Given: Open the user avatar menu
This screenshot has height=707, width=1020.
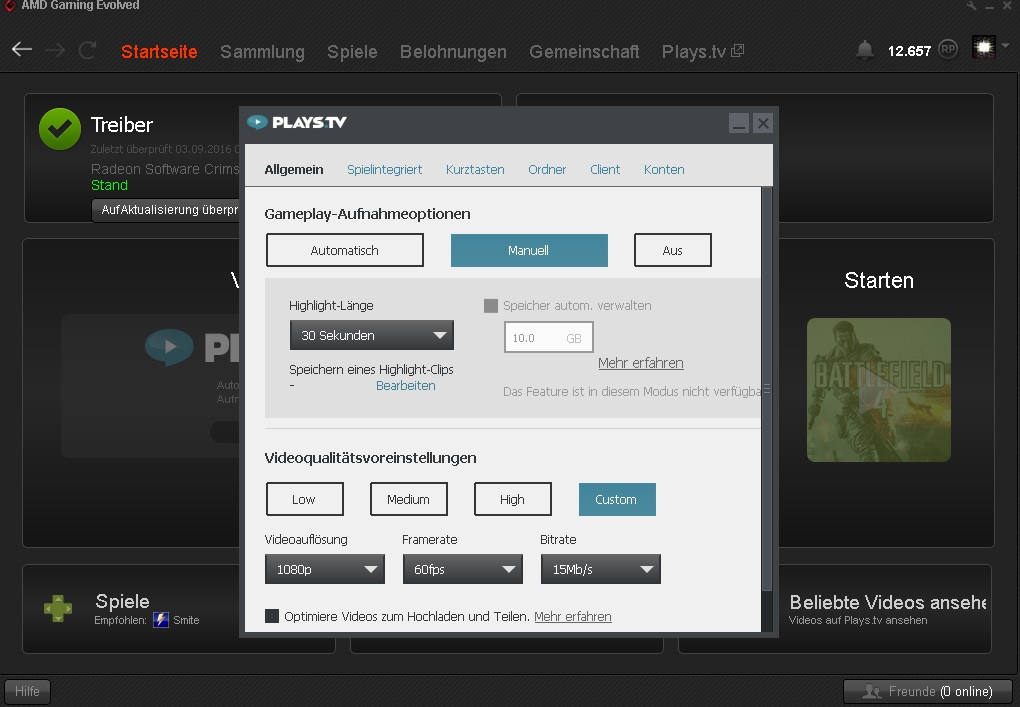Looking at the screenshot, I should click(984, 47).
